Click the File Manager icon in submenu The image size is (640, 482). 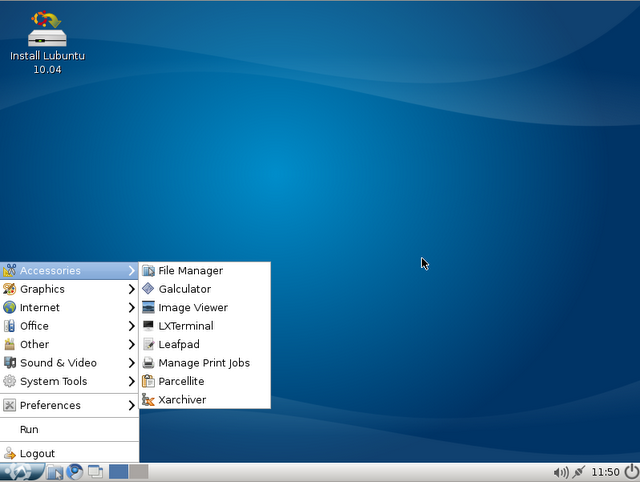[149, 271]
